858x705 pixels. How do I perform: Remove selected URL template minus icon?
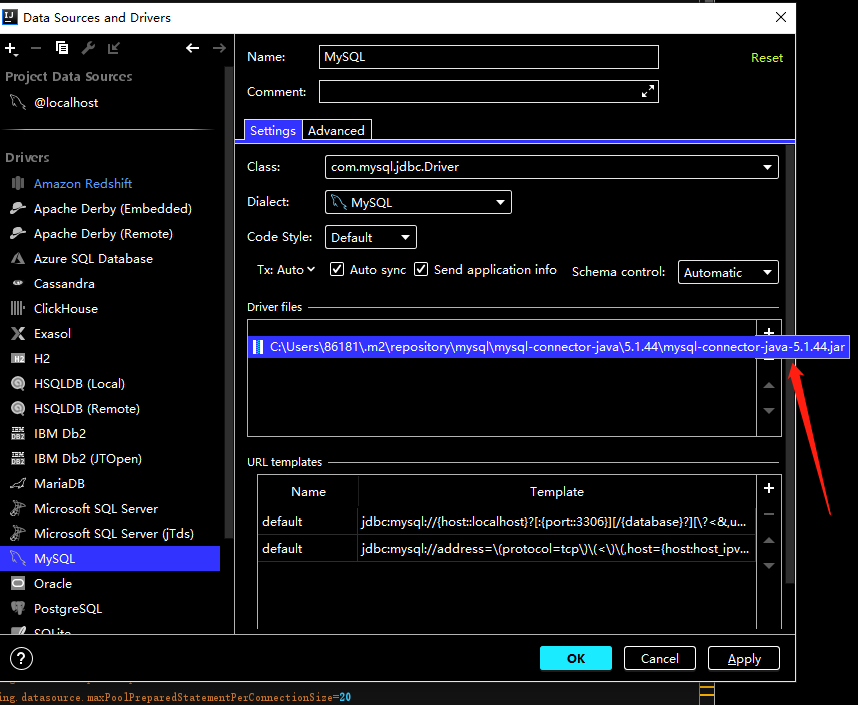coord(769,514)
